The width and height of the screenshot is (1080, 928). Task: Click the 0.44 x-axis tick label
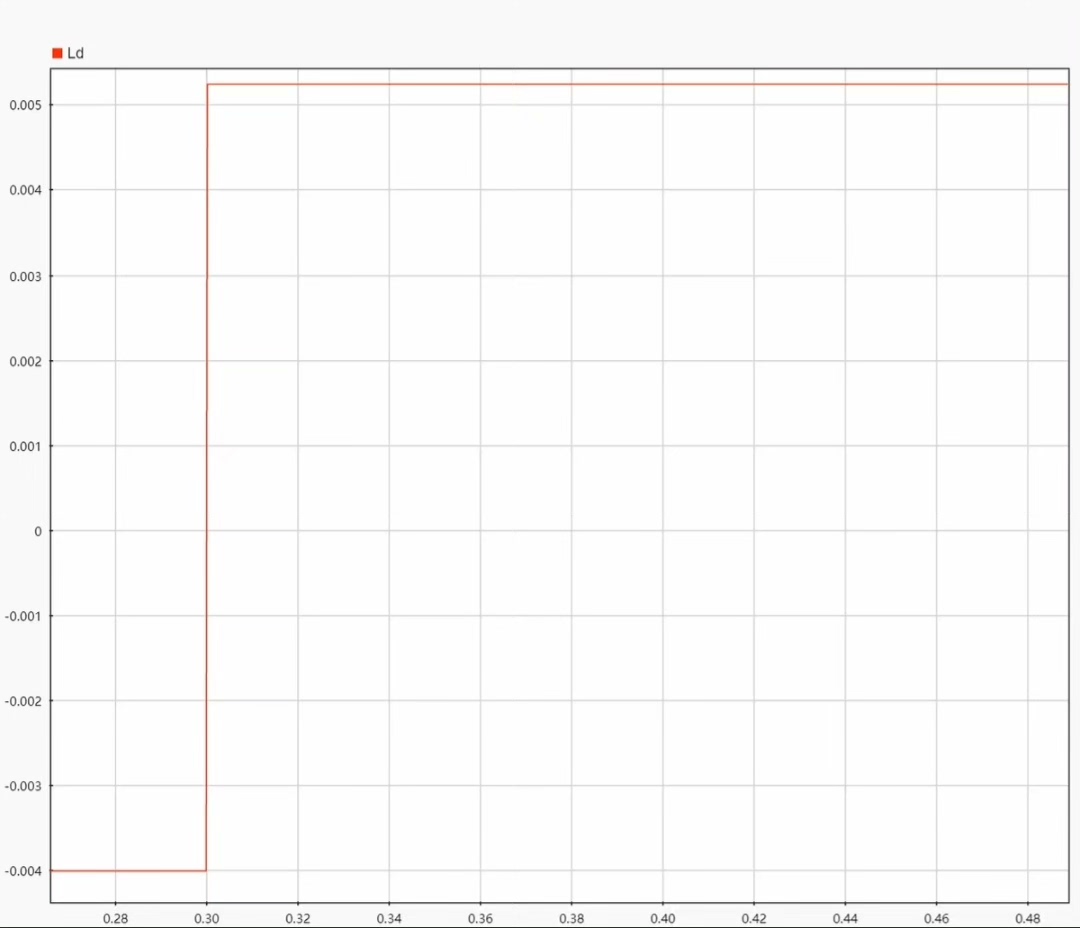pyautogui.click(x=845, y=918)
